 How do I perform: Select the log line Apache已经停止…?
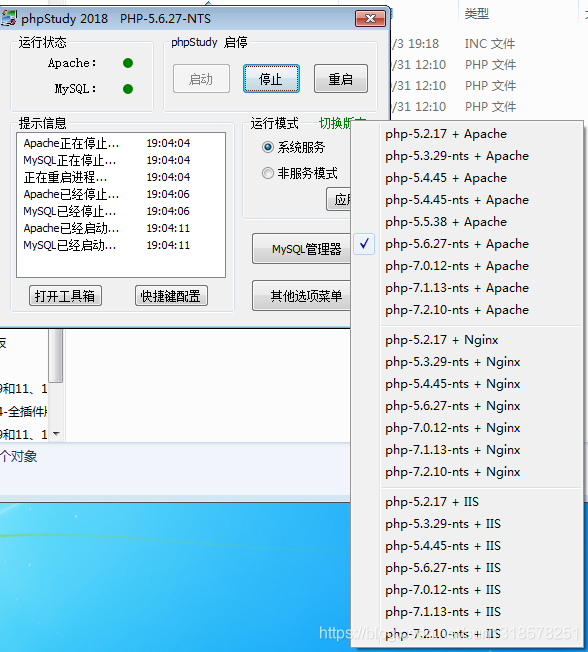point(106,195)
